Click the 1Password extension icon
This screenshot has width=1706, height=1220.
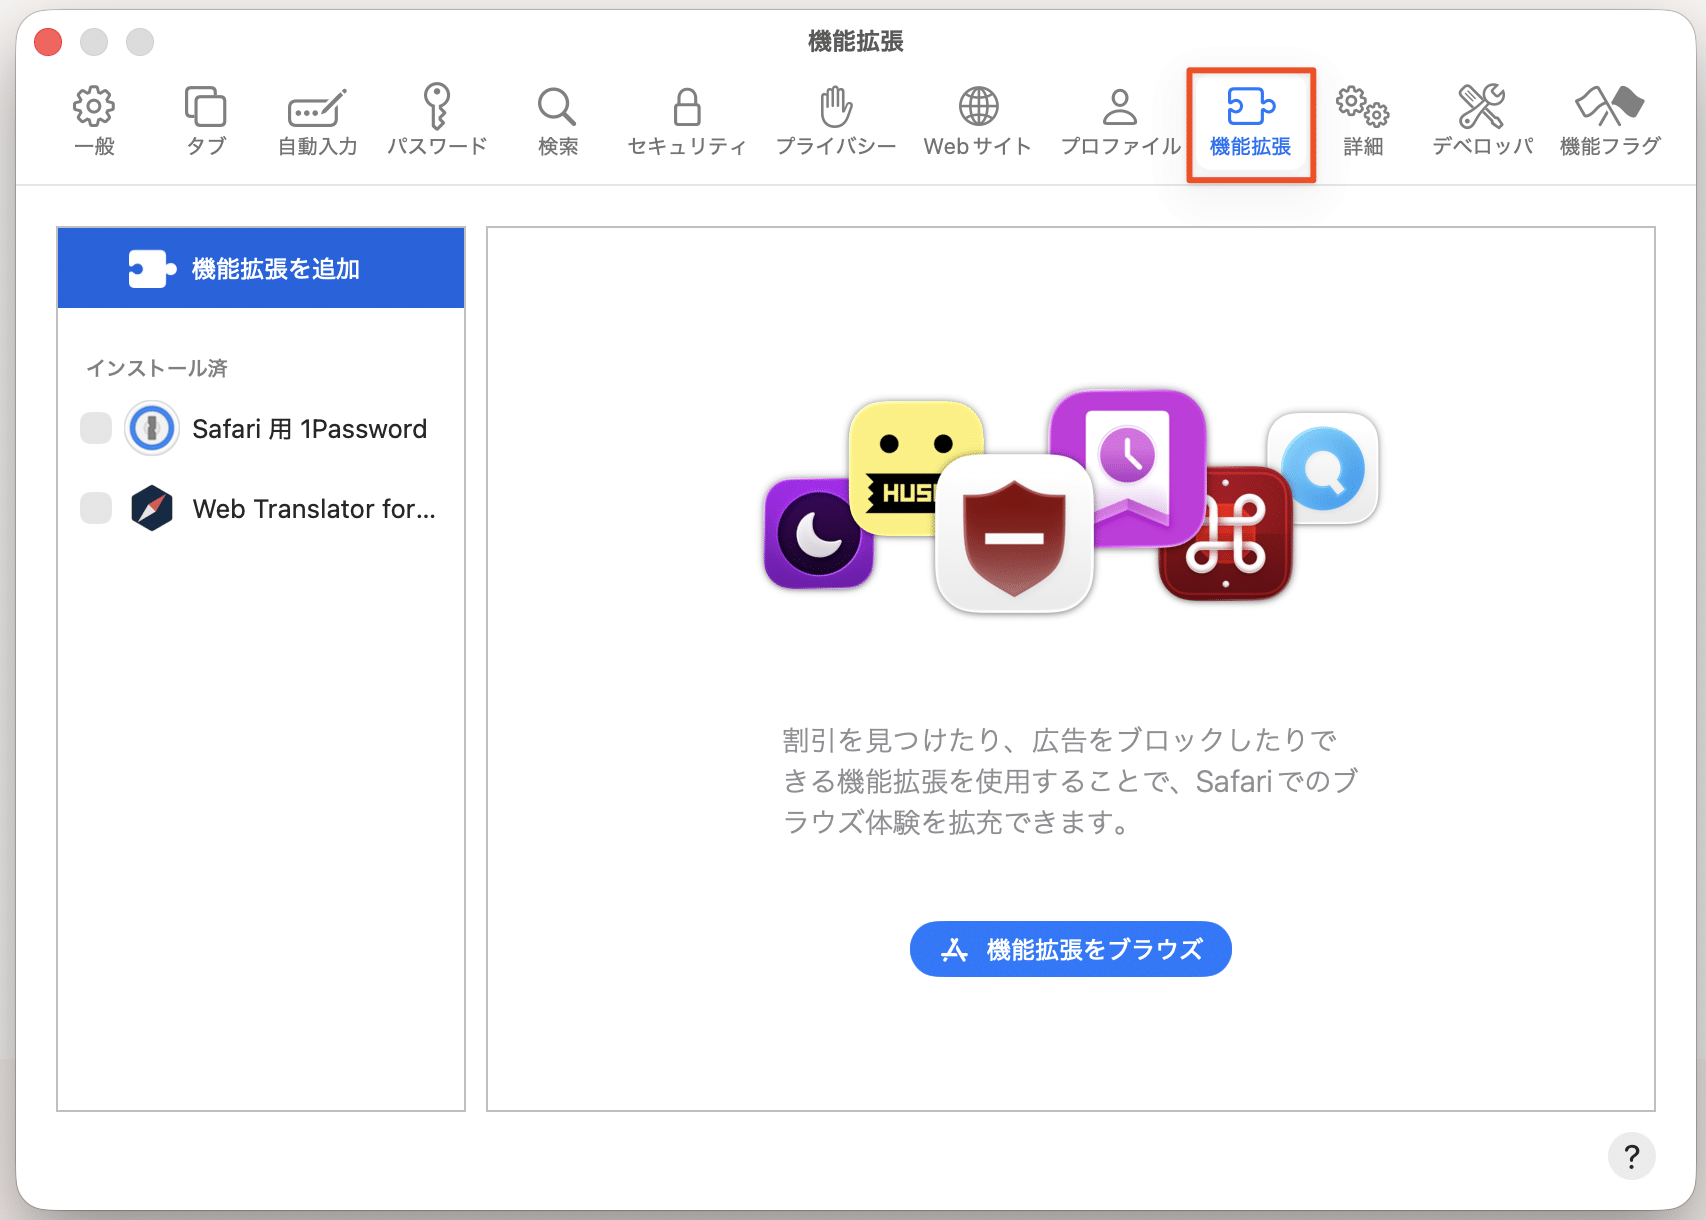(x=152, y=428)
